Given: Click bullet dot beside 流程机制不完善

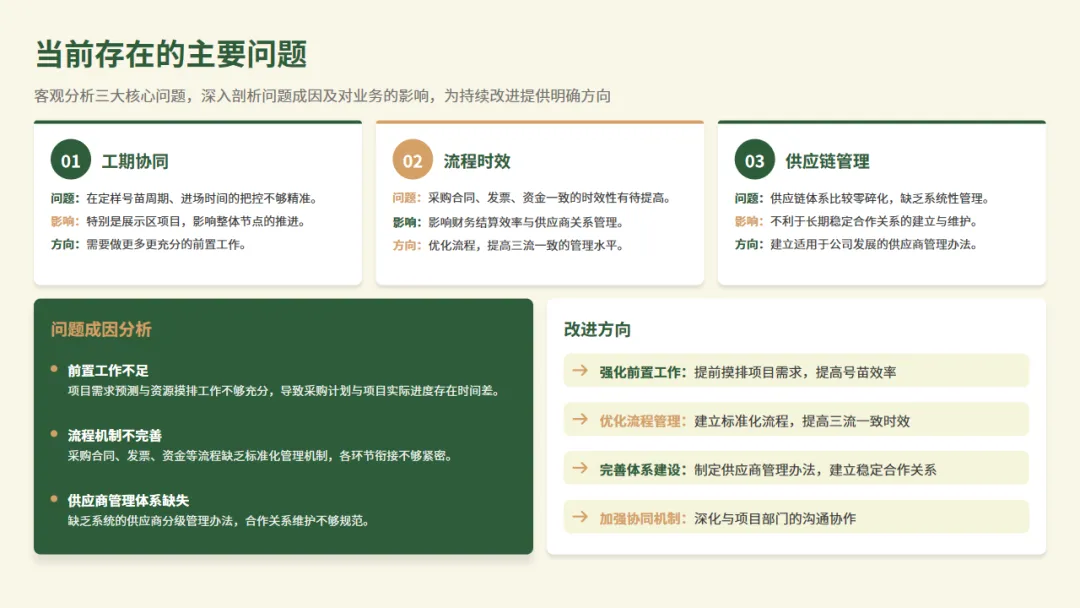Looking at the screenshot, I should tap(54, 434).
